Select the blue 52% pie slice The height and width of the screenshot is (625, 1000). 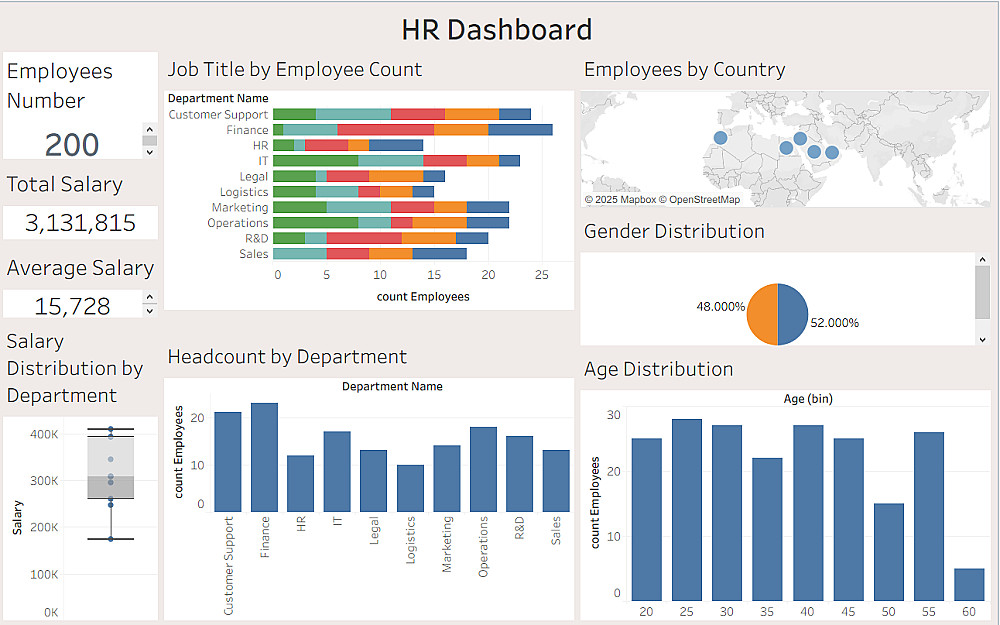click(793, 314)
